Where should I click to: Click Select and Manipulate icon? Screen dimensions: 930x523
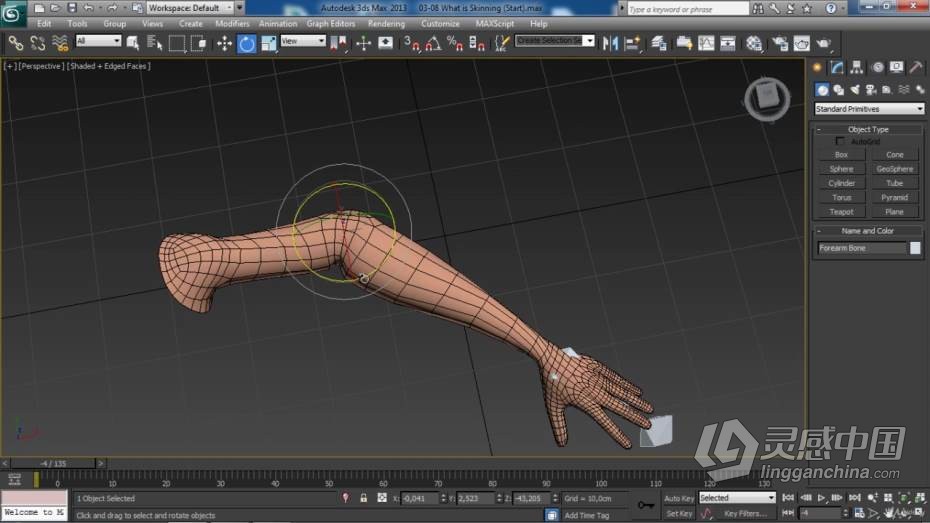tap(363, 43)
